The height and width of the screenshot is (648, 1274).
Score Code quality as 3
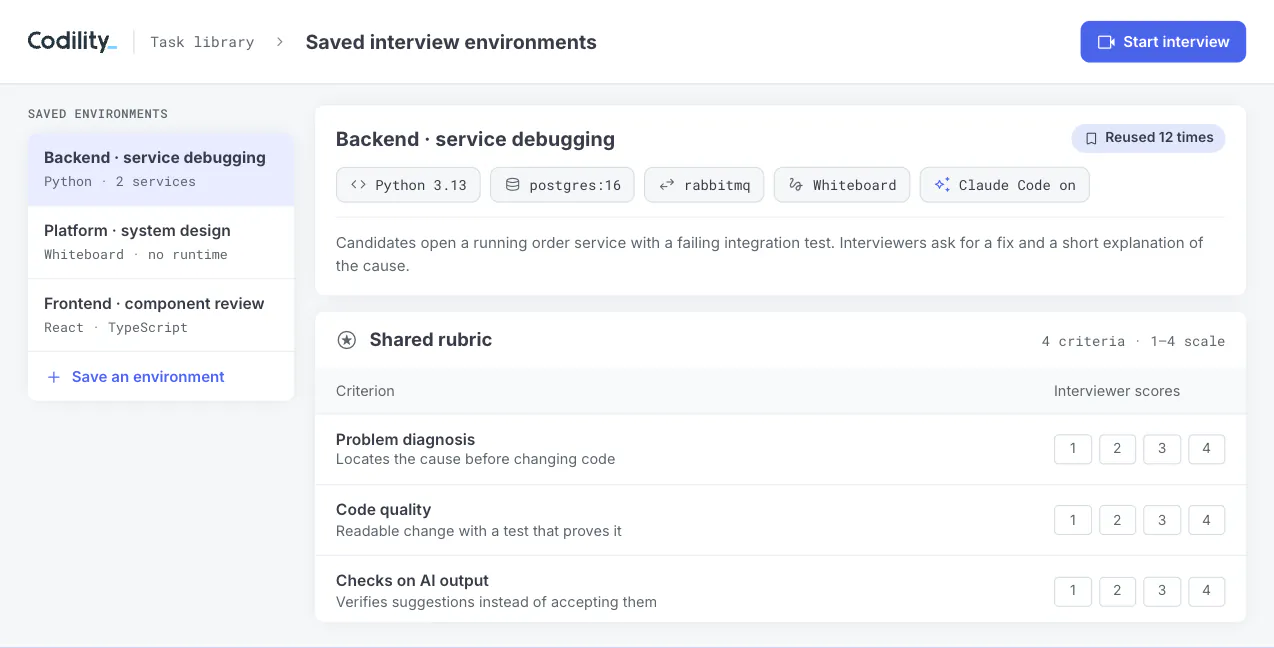pos(1162,520)
